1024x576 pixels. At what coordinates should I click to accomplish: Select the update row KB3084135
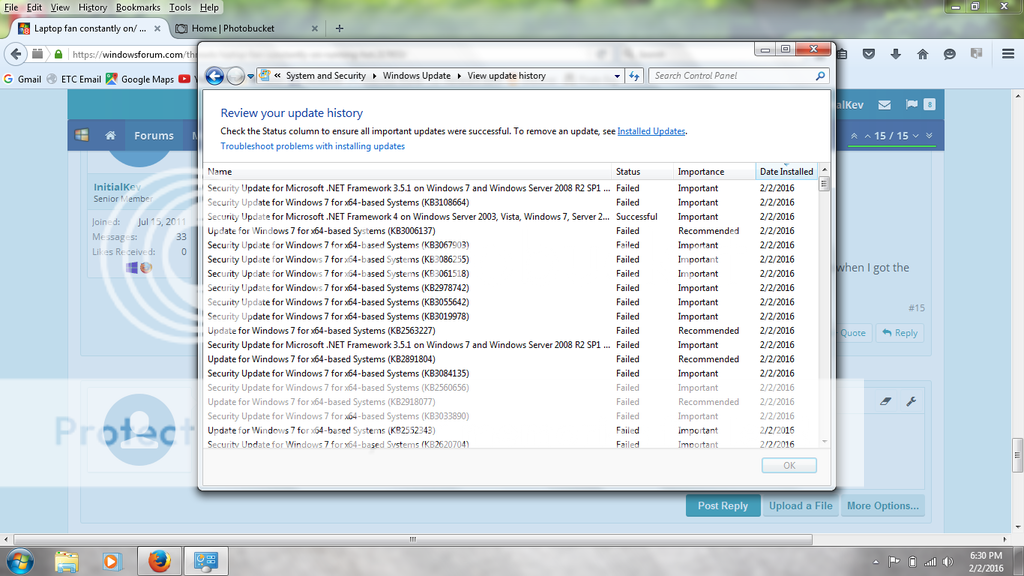[511, 374]
